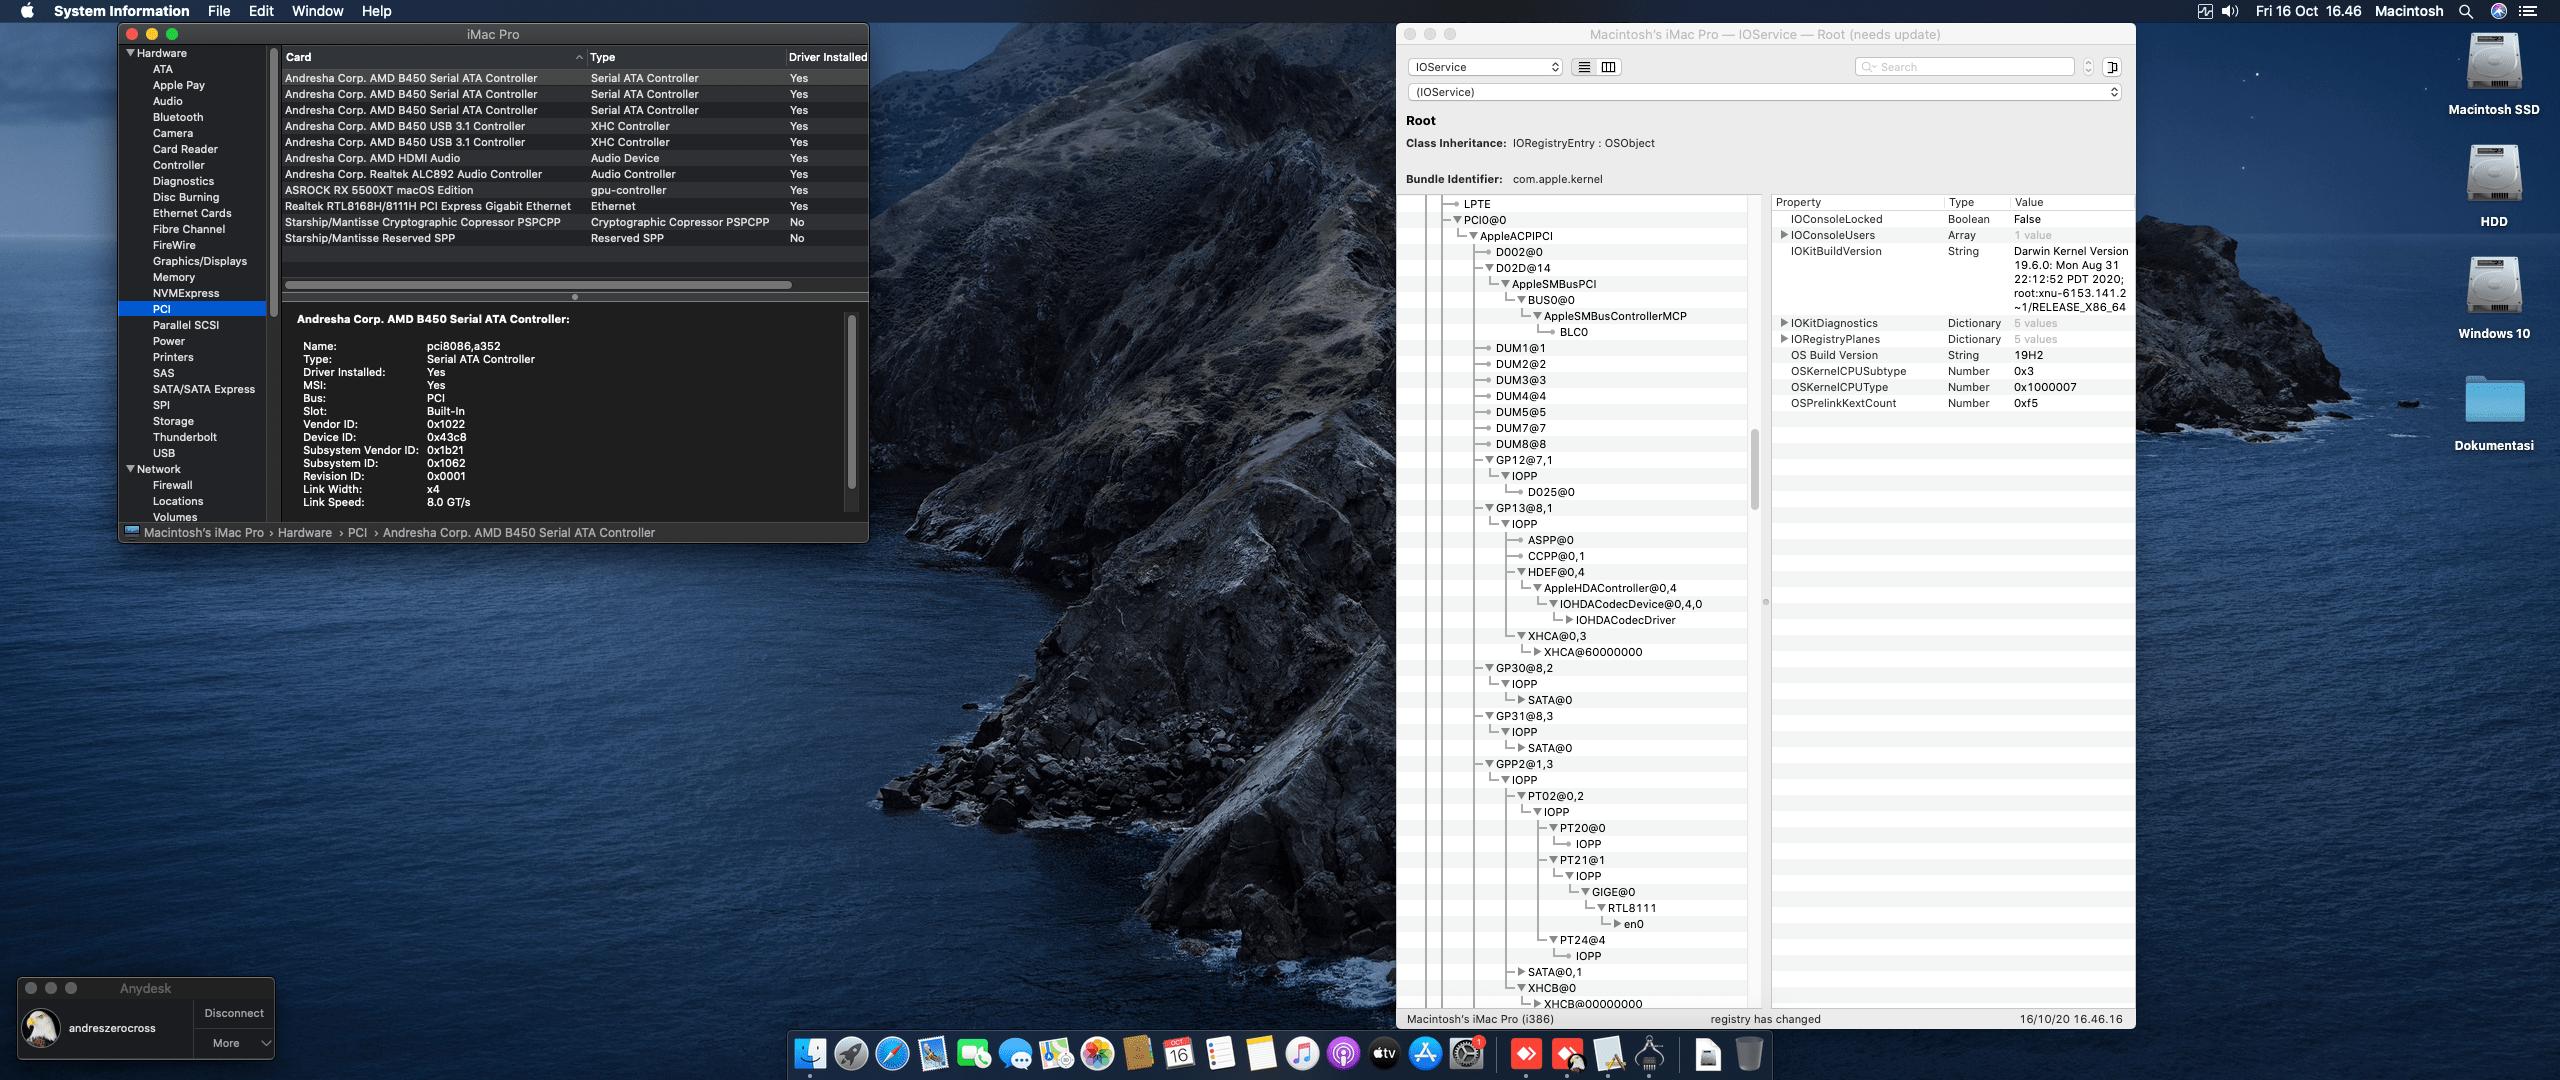Click the IORegistry tree vertical scrollbar
This screenshot has height=1080, width=2560.
coord(1754,469)
